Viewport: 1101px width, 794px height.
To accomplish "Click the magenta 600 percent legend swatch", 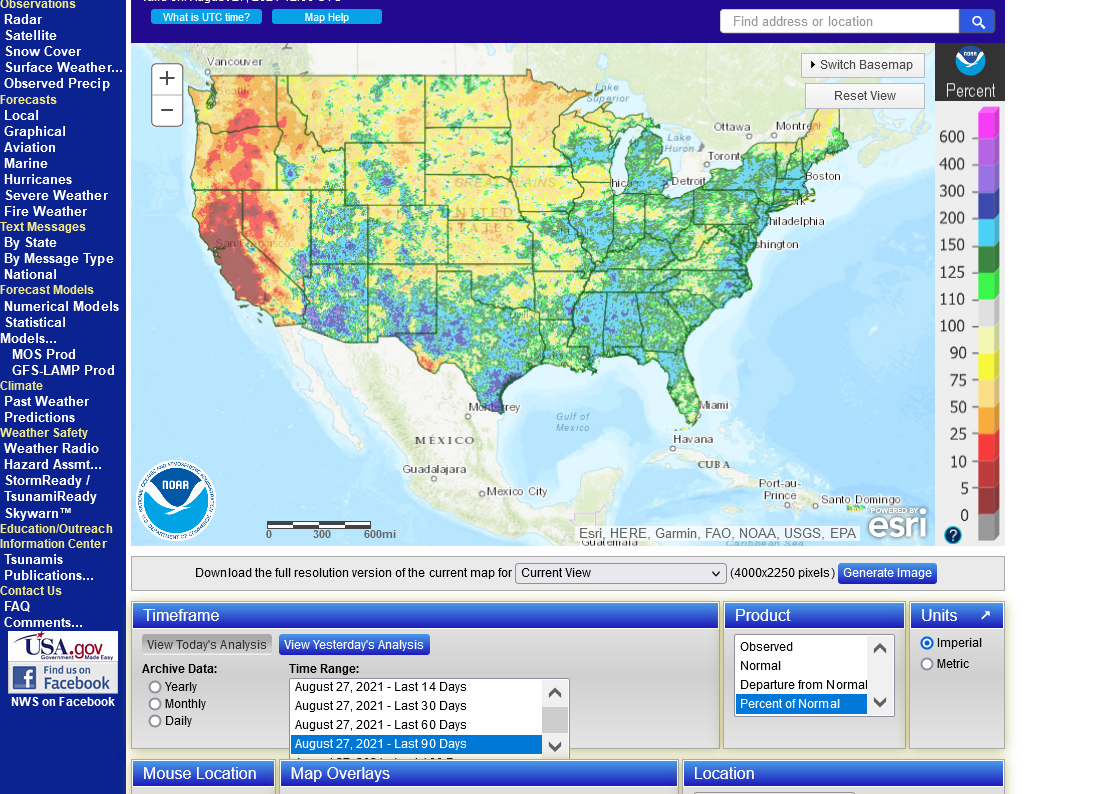I will click(x=988, y=124).
